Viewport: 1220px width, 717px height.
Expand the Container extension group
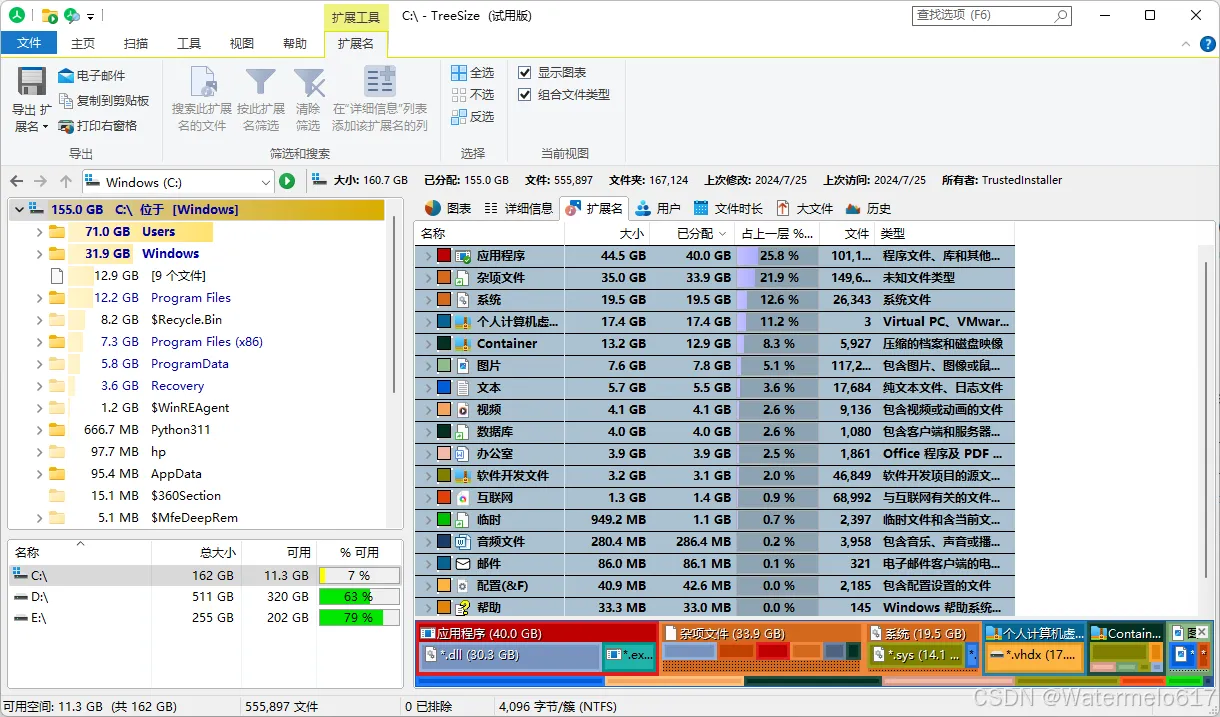click(x=427, y=344)
